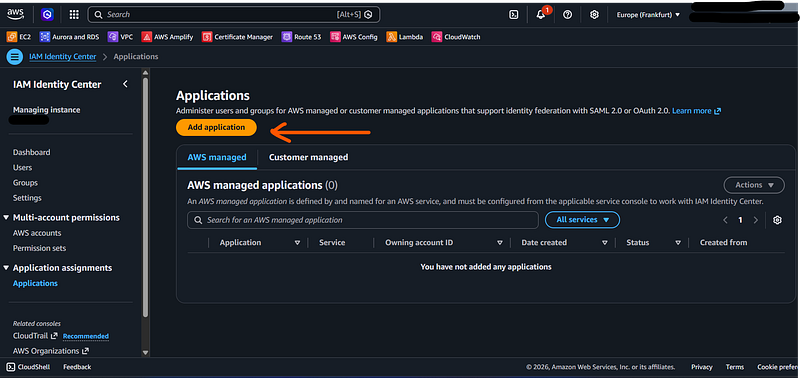
Task: Open the Privacy link in footer
Action: (x=702, y=367)
